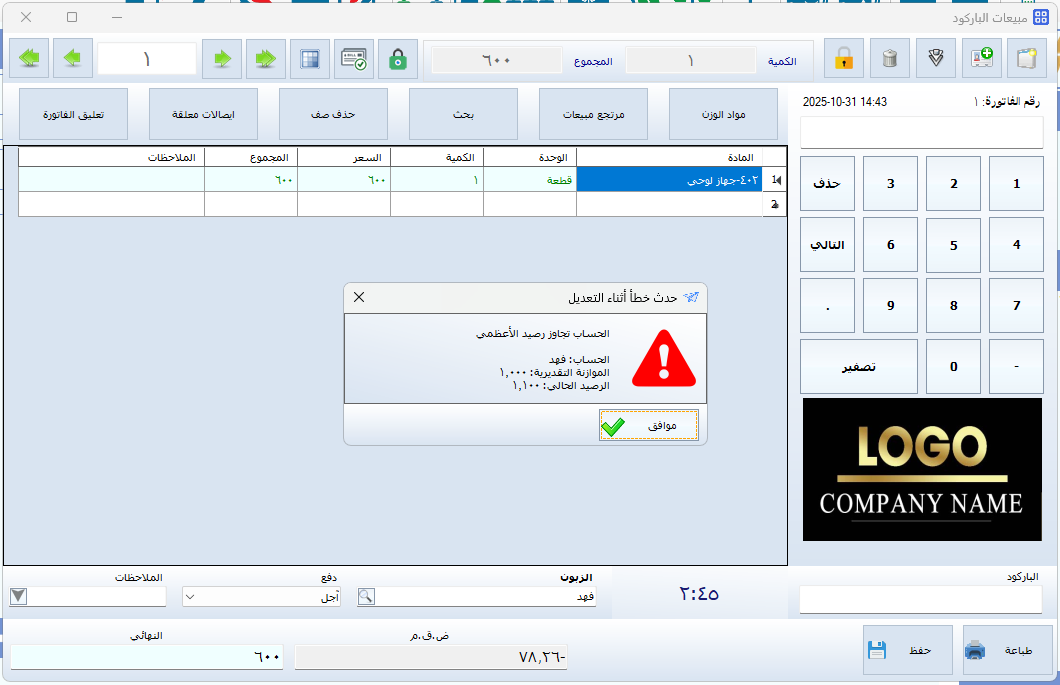
Task: Click the طباعة print button
Action: point(1007,650)
